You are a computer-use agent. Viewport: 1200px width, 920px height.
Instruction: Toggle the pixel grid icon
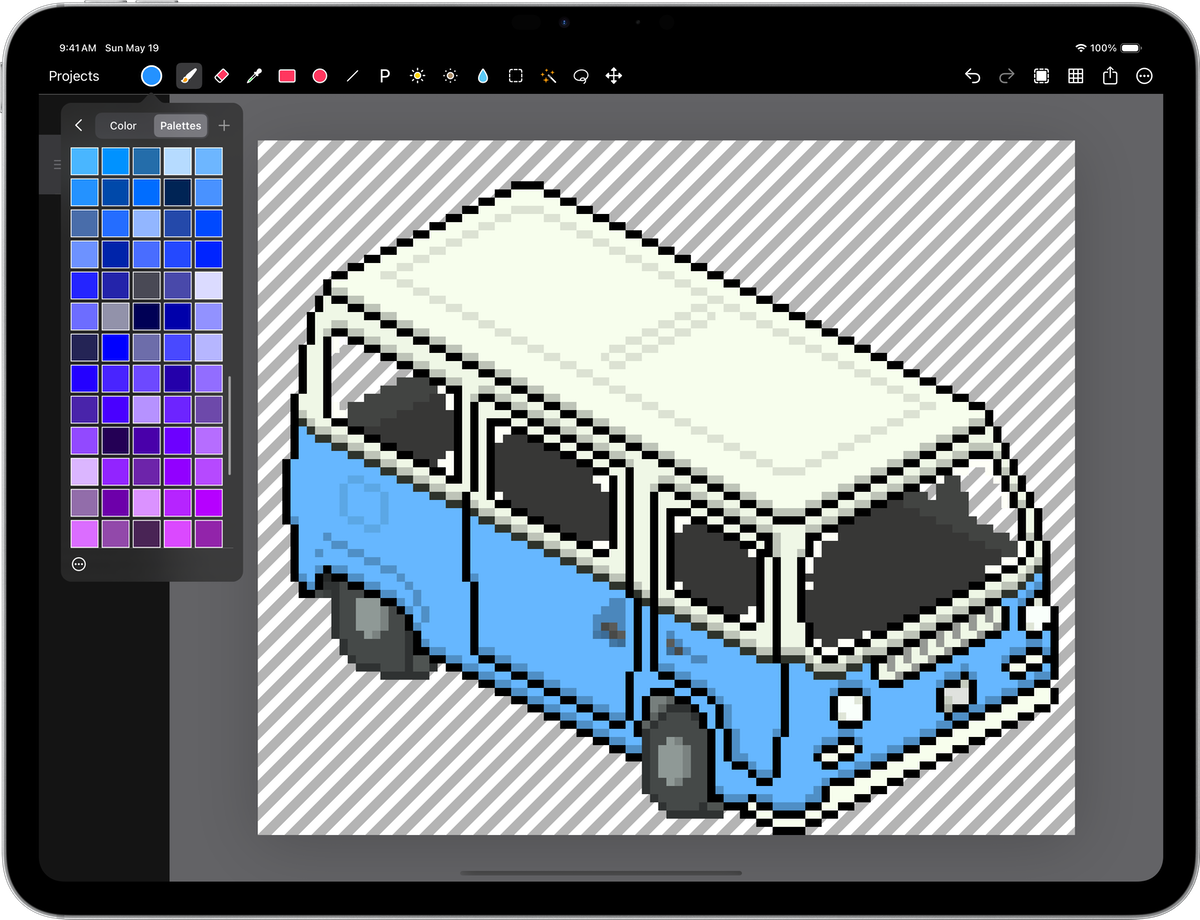pos(1076,76)
